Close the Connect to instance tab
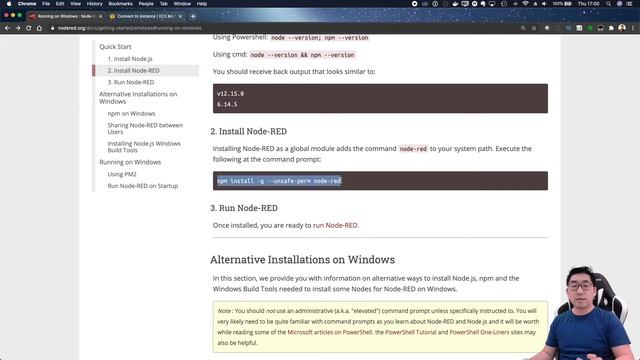This screenshot has height=360, width=640. point(180,16)
